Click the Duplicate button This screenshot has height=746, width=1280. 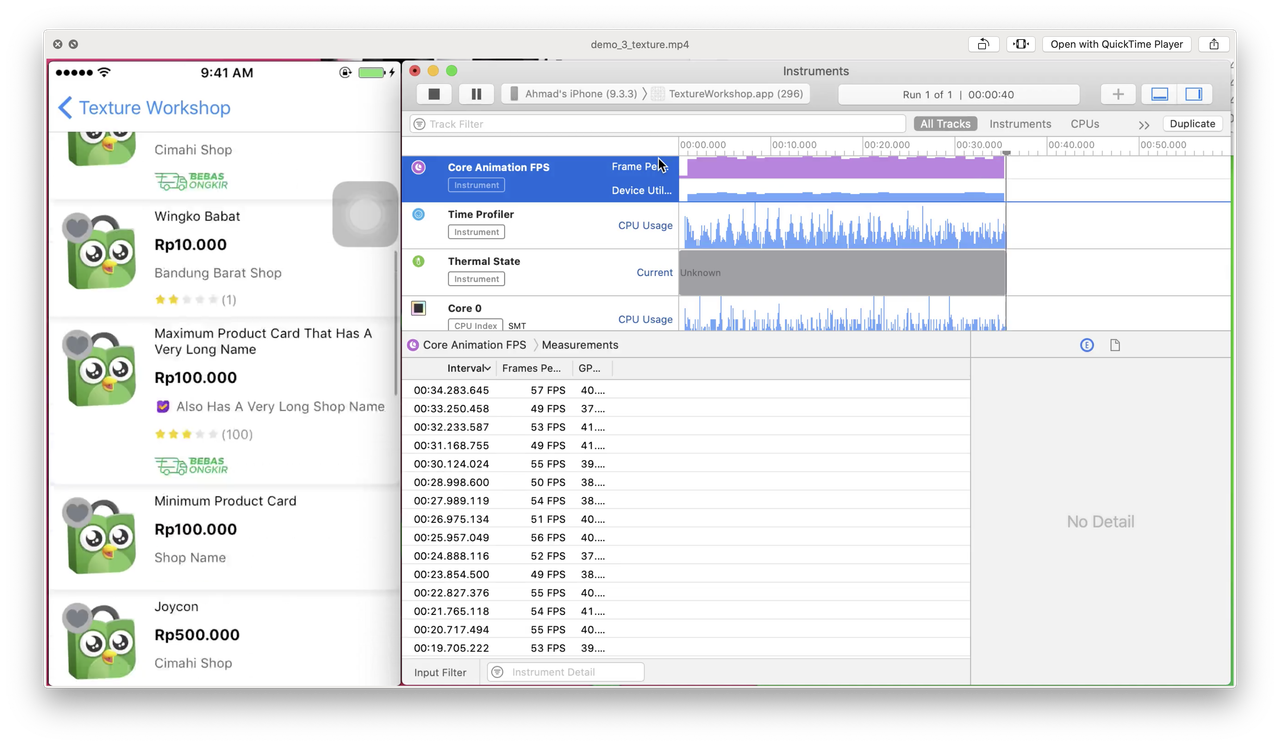coord(1192,124)
